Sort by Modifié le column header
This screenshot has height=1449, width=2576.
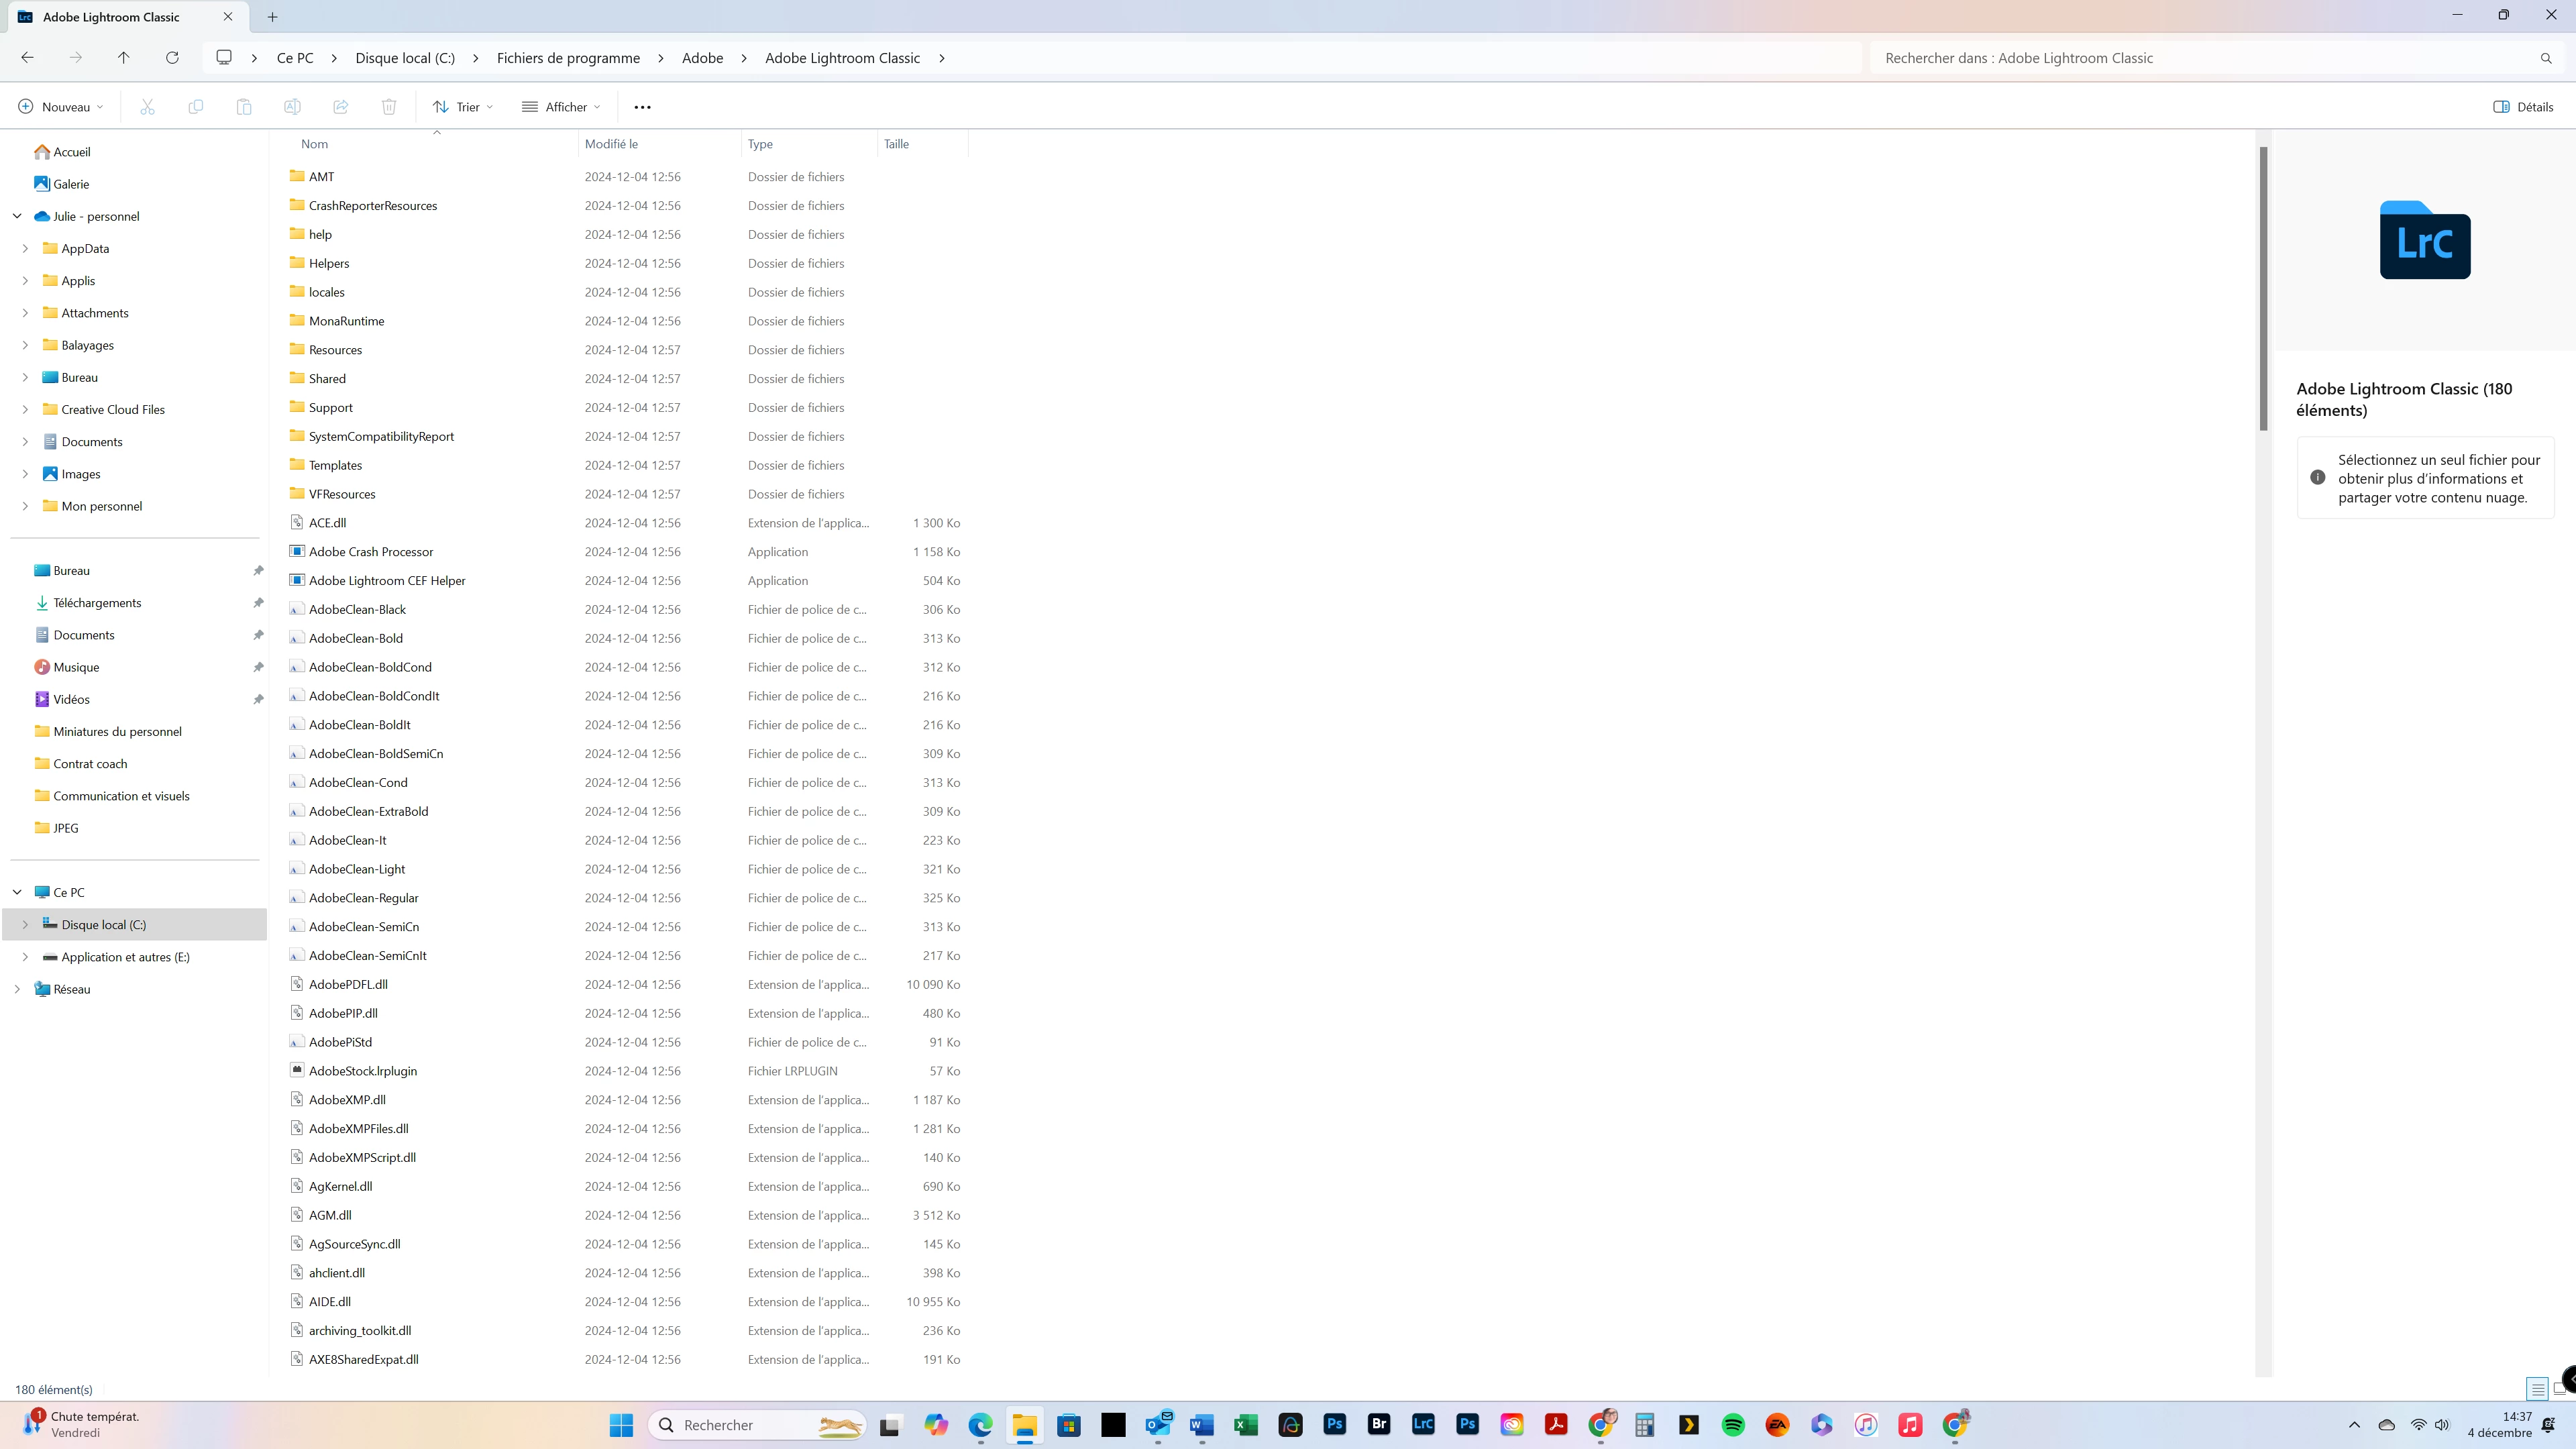611,144
